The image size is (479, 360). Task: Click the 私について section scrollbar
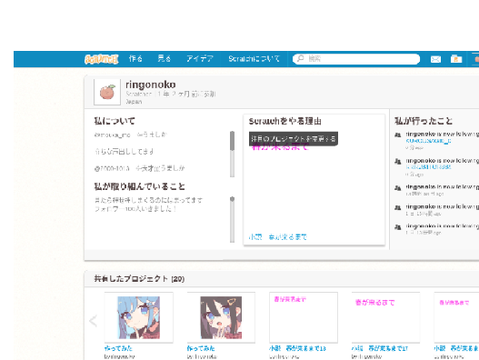[x=232, y=154]
